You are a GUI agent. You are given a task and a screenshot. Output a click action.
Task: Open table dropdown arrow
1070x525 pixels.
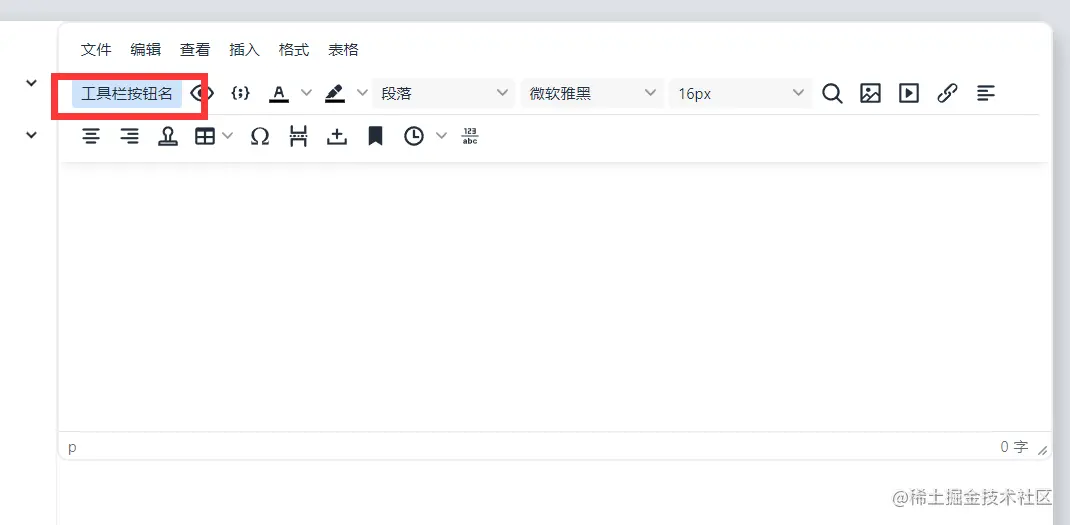228,136
